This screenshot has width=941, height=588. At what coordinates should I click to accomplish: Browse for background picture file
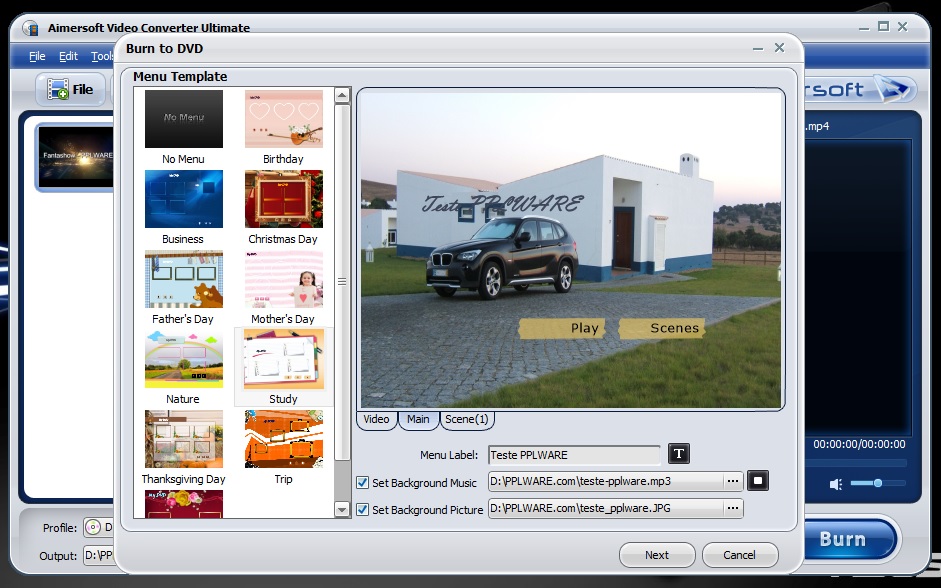click(x=733, y=509)
